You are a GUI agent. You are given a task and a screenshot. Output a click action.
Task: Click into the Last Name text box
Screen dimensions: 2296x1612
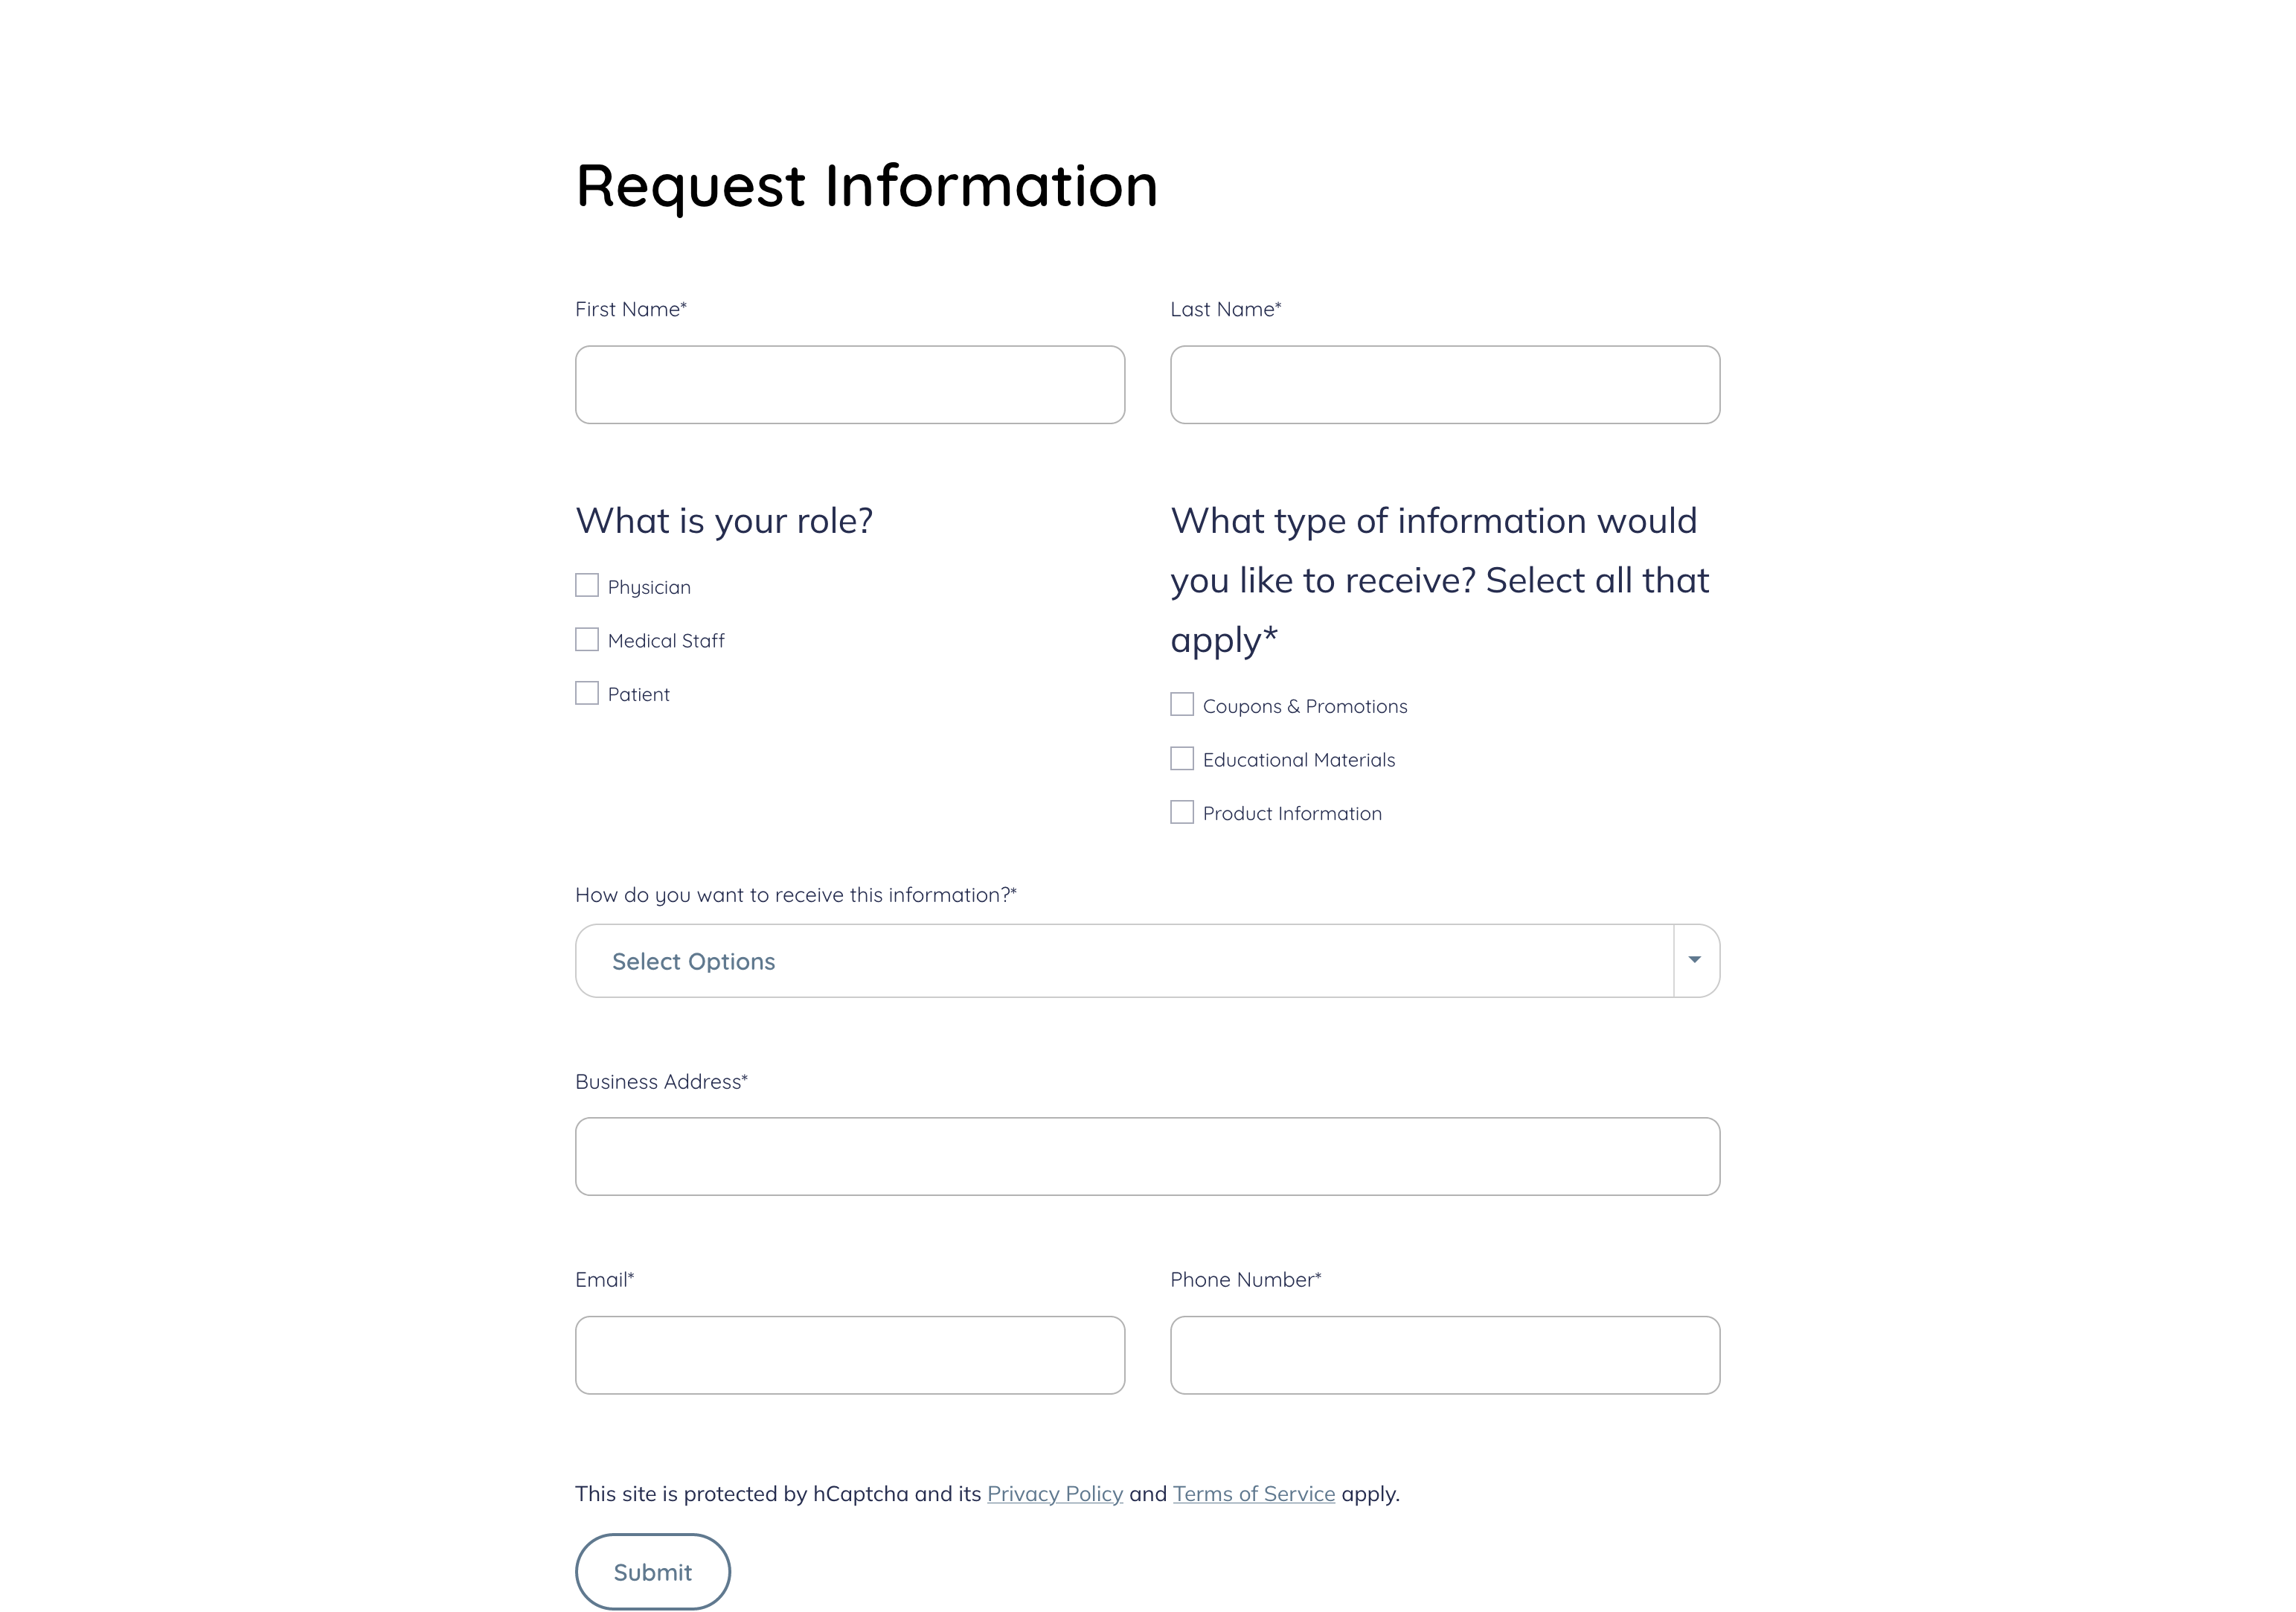1445,385
